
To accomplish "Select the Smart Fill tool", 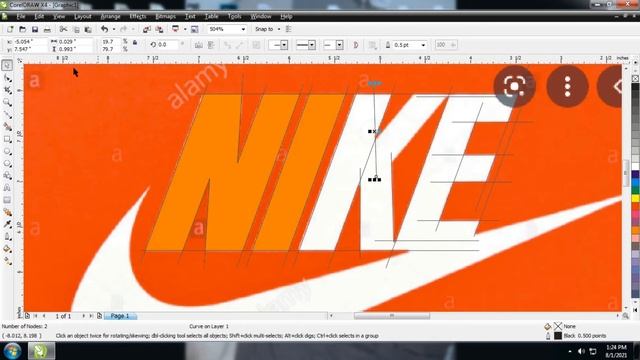I will (x=7, y=127).
